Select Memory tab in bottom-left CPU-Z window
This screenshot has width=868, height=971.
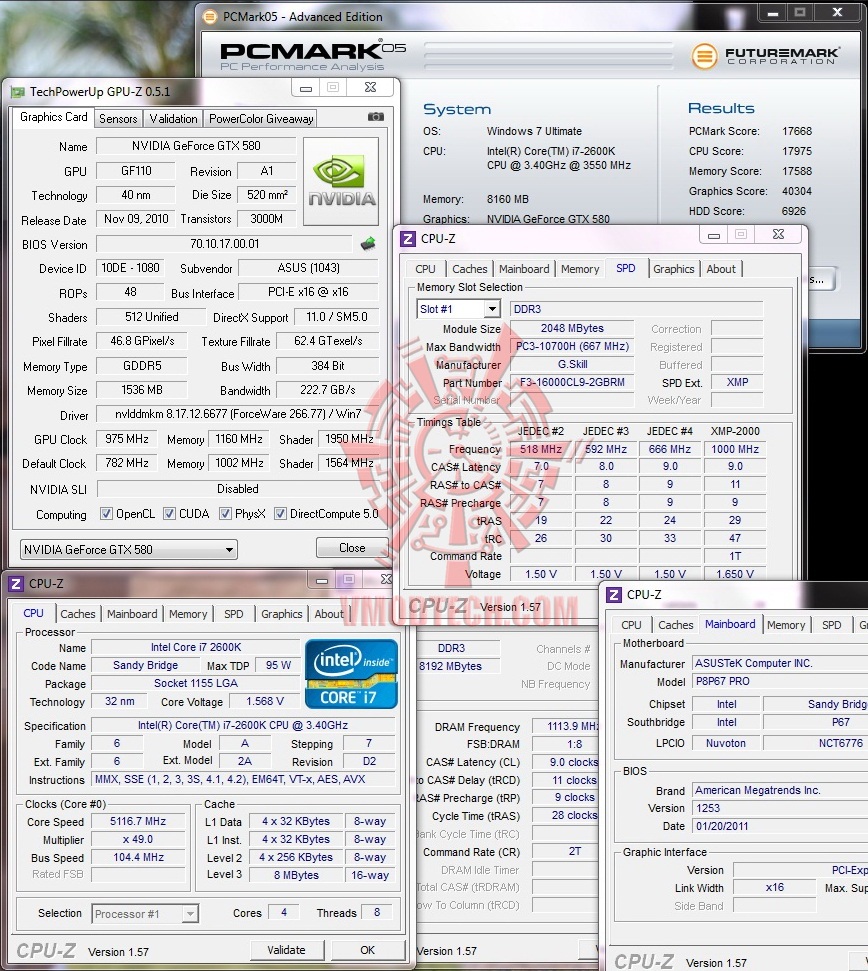pyautogui.click(x=188, y=614)
